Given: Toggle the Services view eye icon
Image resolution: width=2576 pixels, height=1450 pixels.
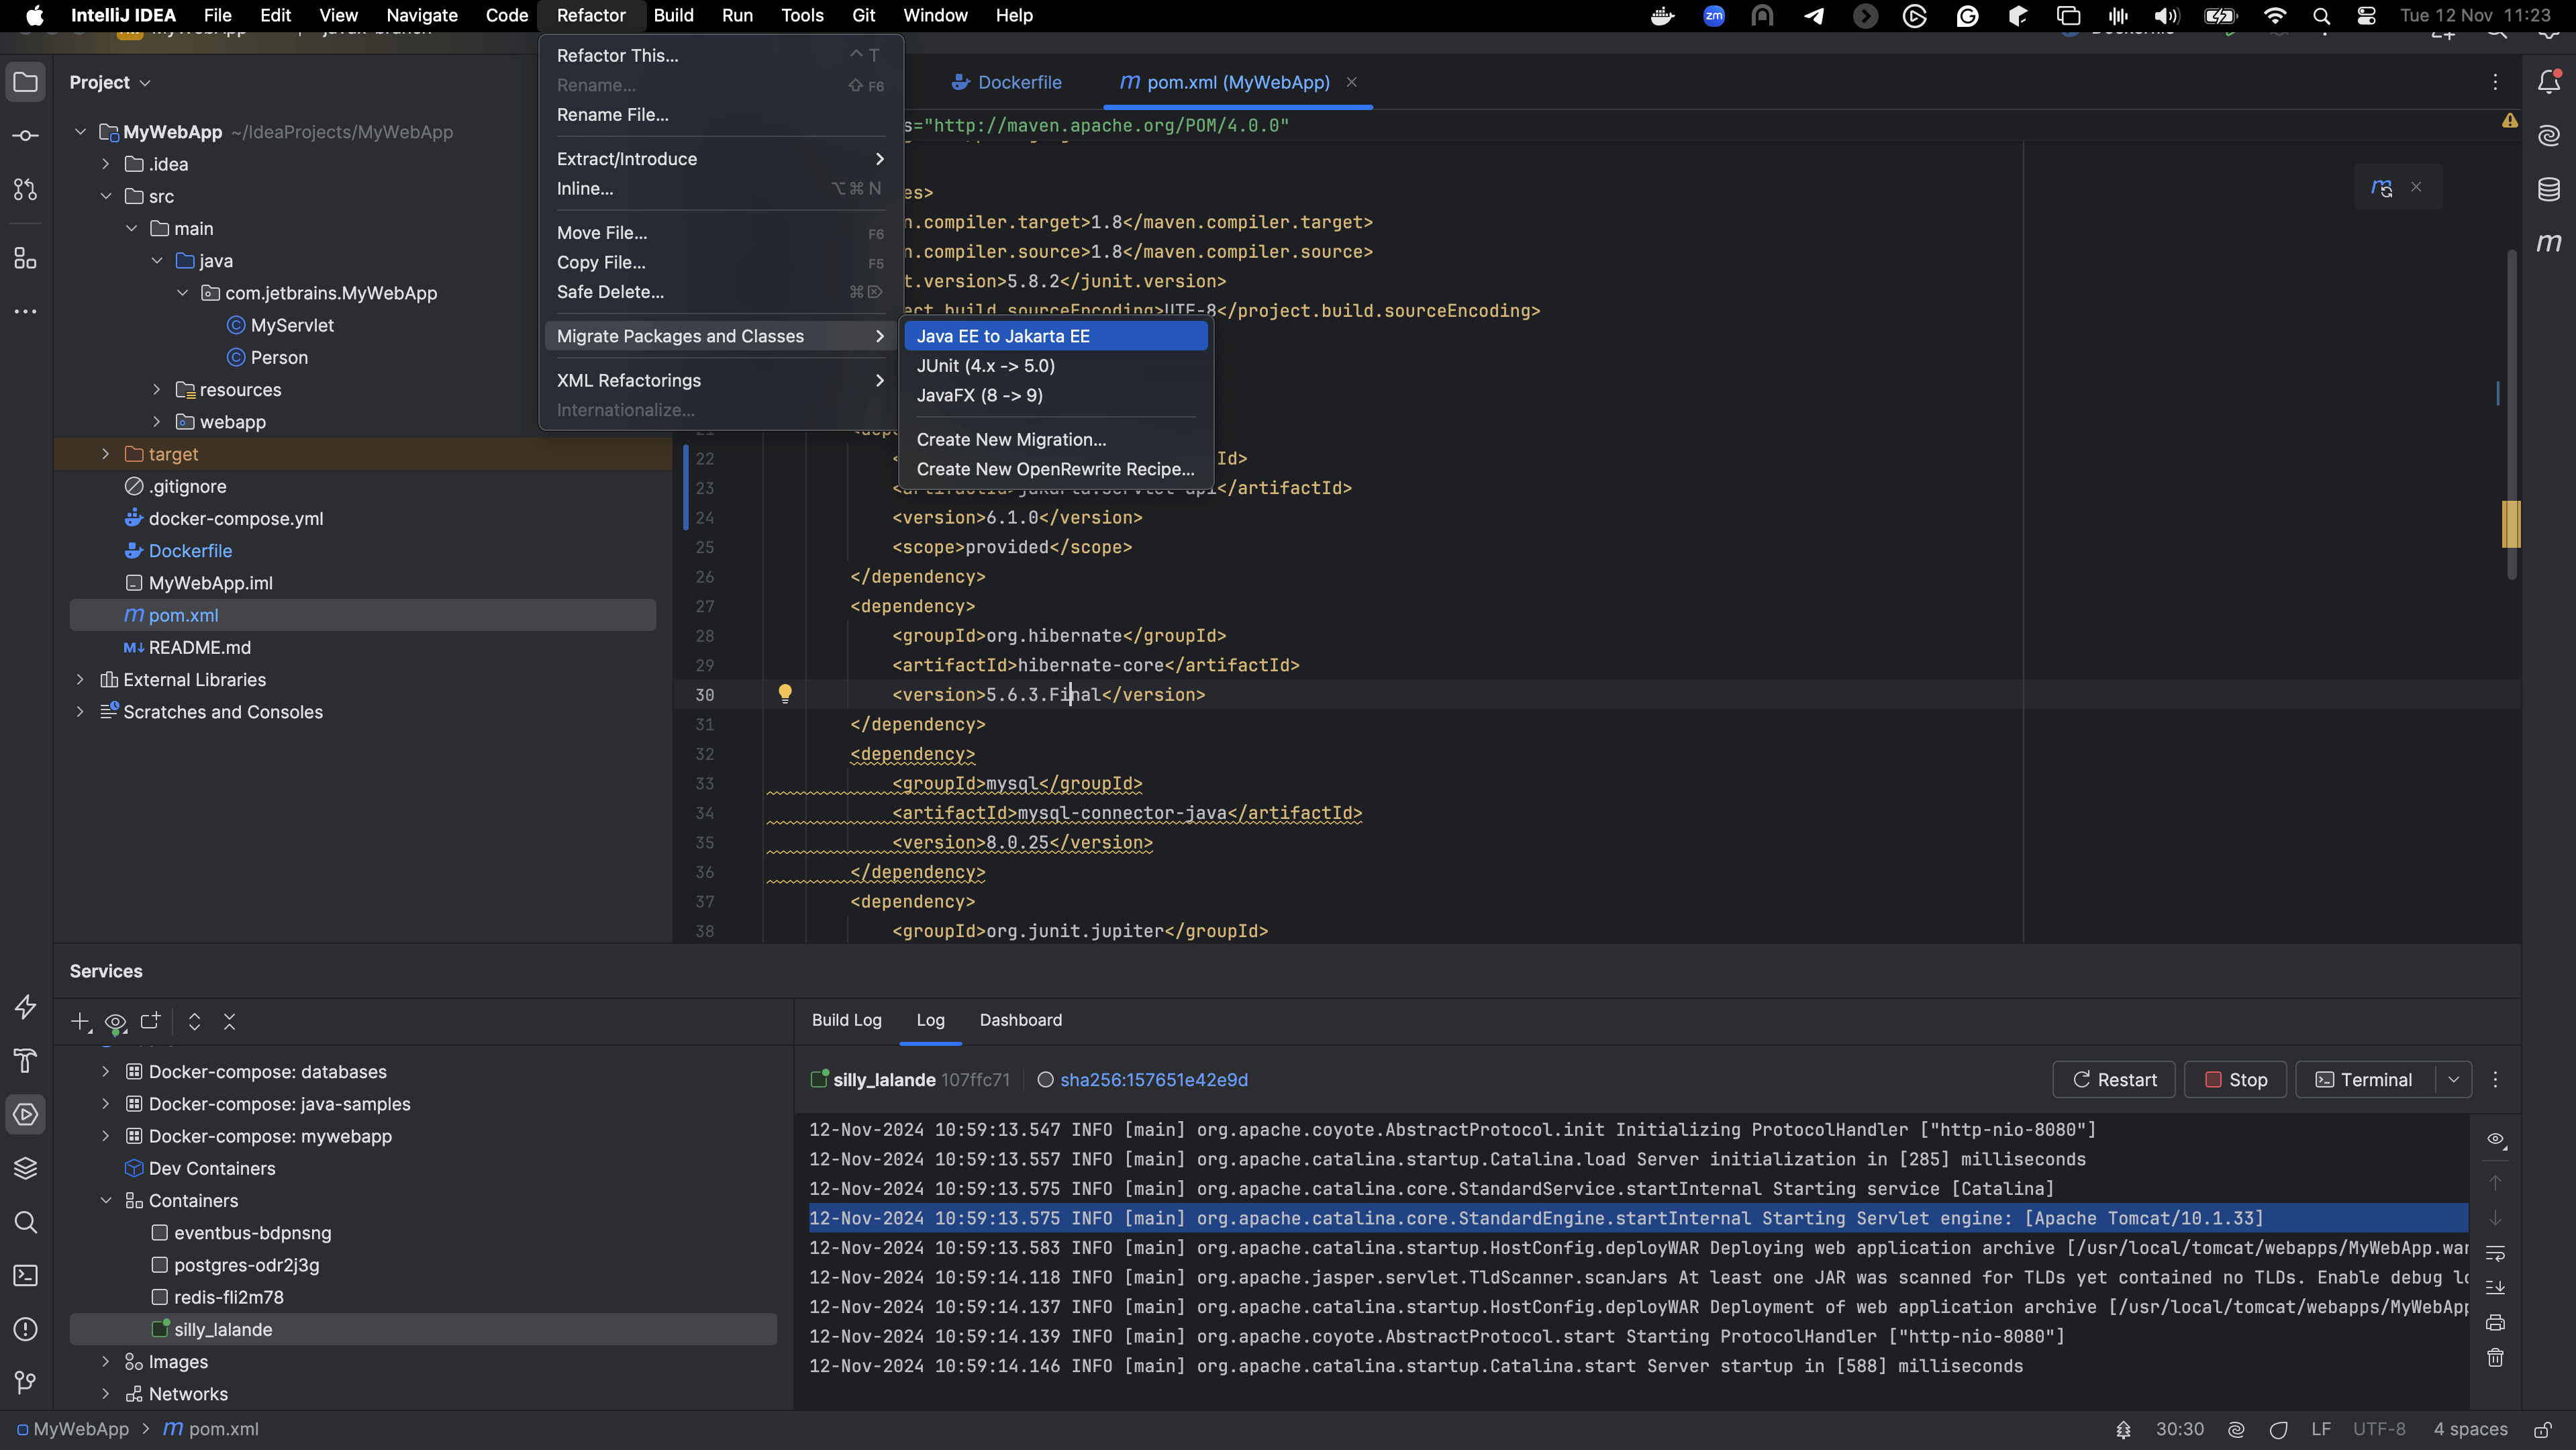Looking at the screenshot, I should [x=115, y=1021].
